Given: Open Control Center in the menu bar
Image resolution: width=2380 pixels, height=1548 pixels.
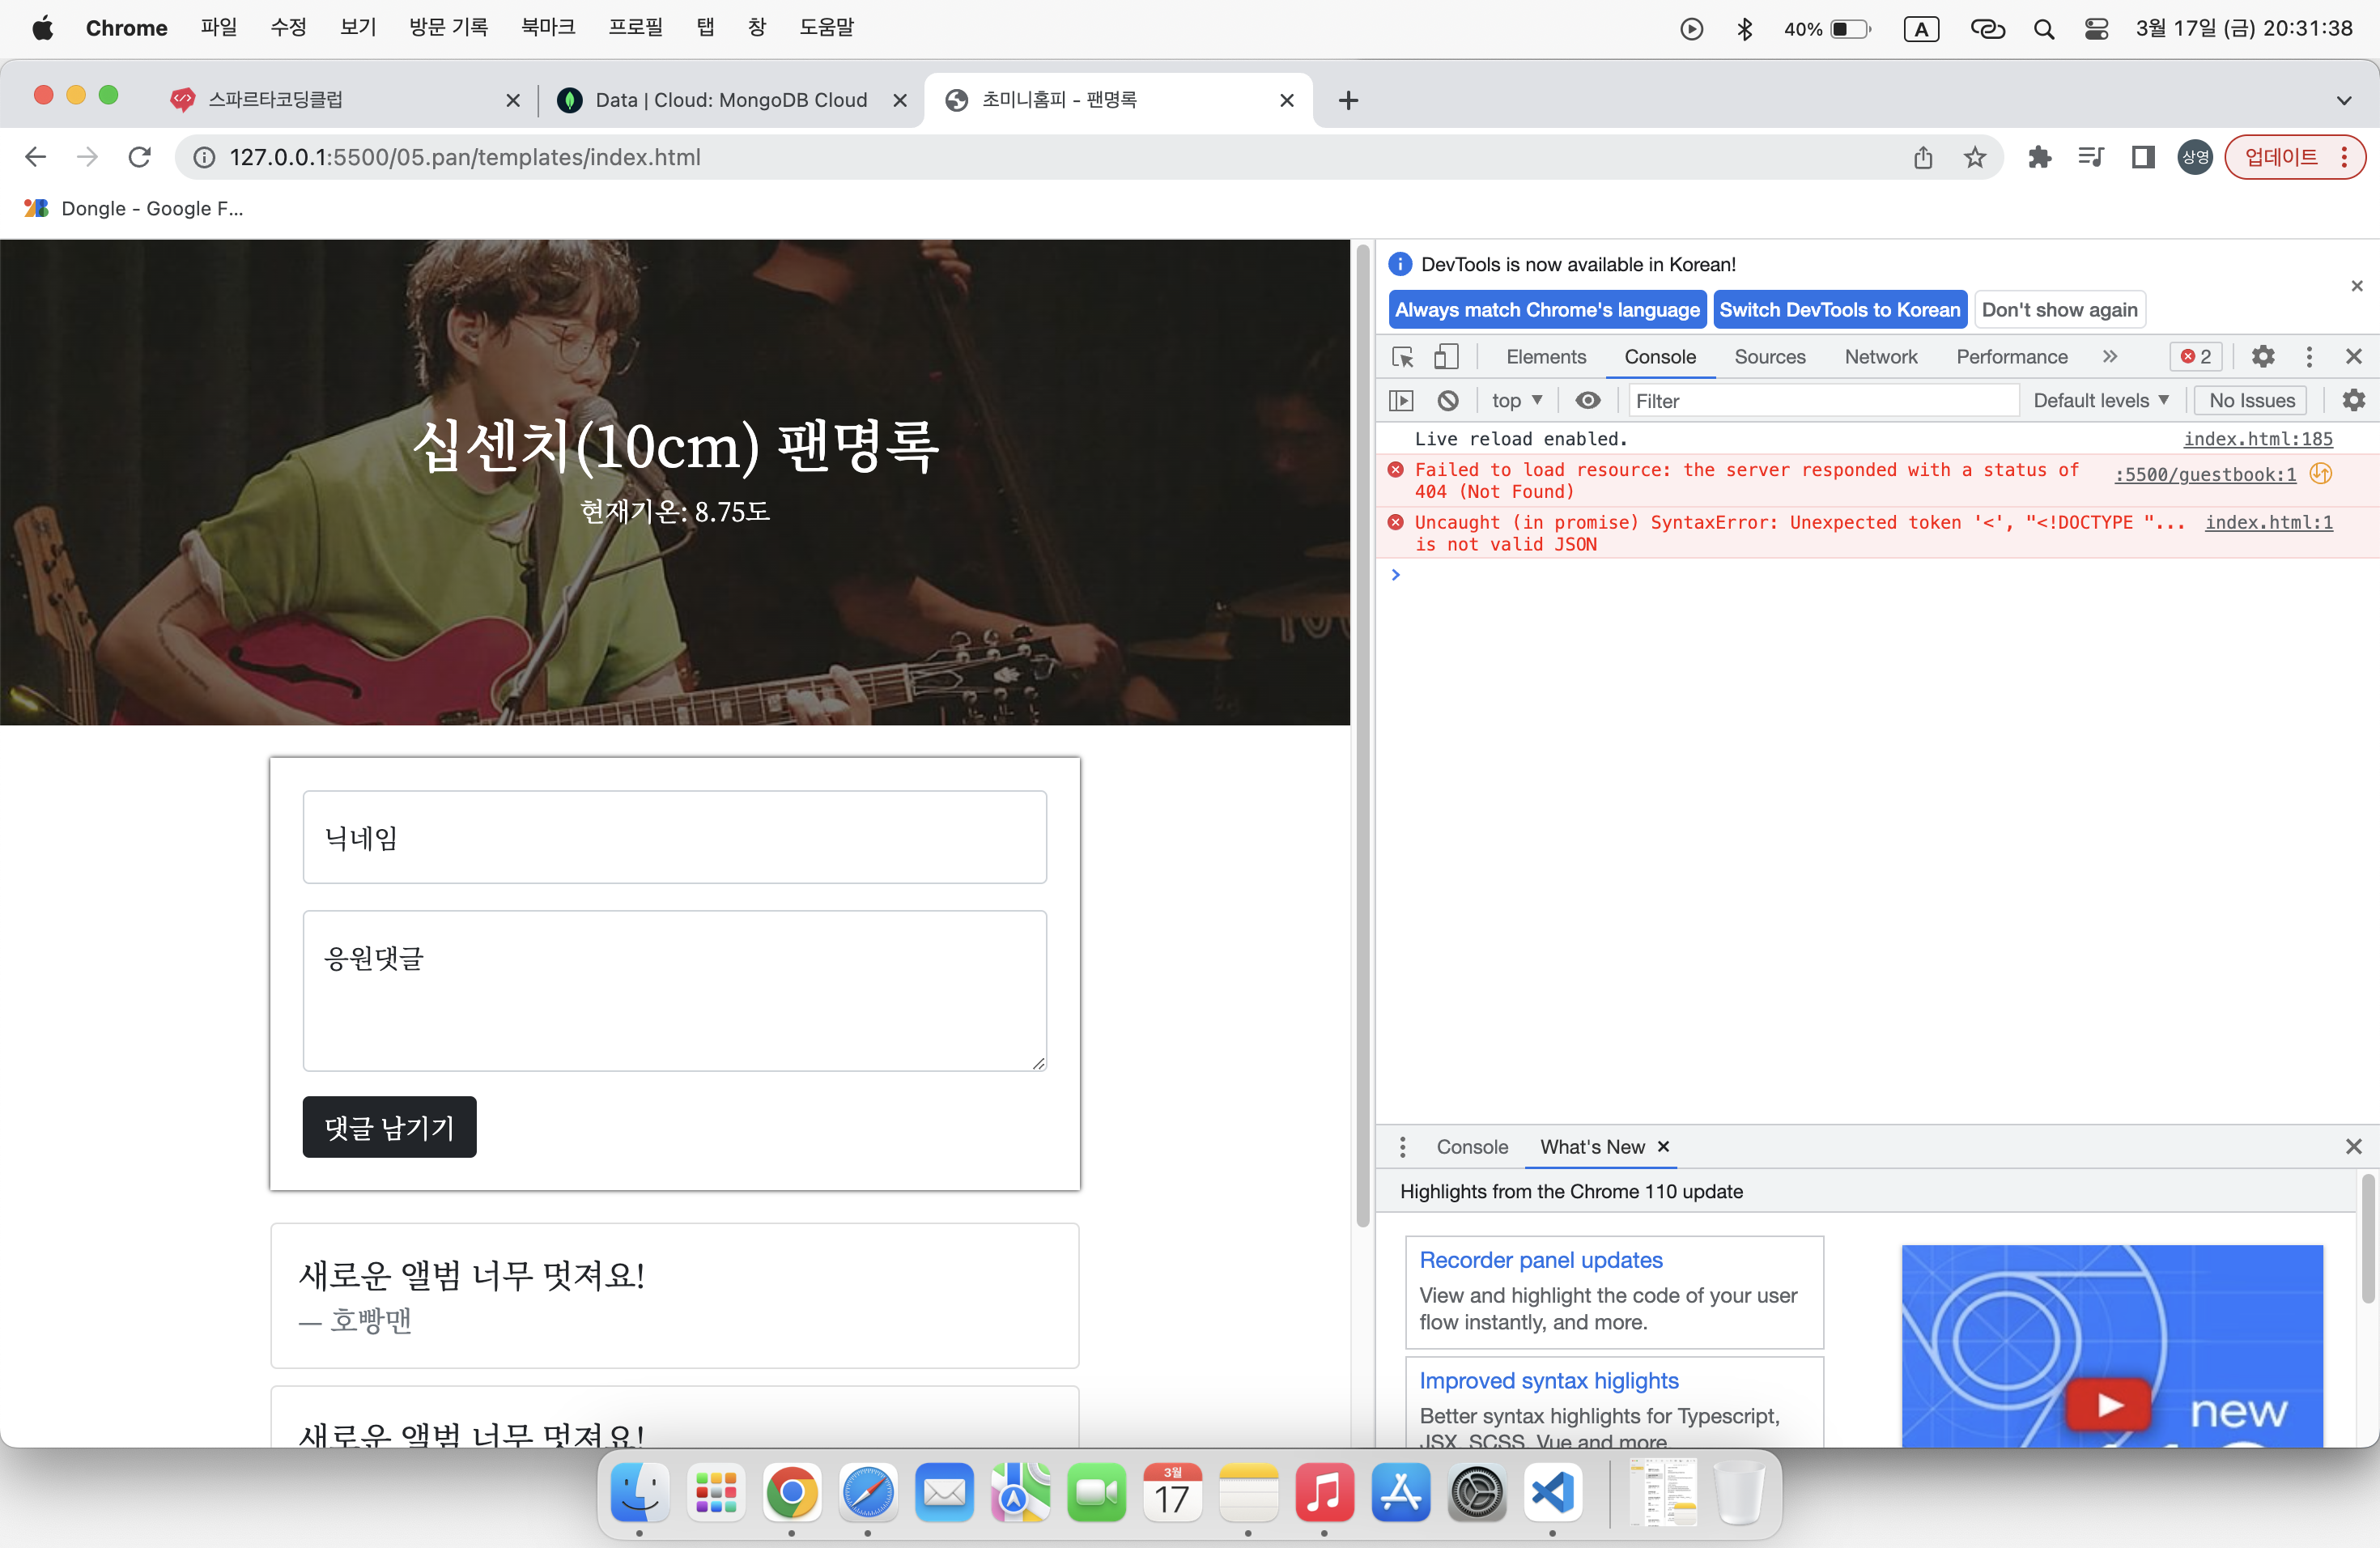Looking at the screenshot, I should coord(2096,29).
